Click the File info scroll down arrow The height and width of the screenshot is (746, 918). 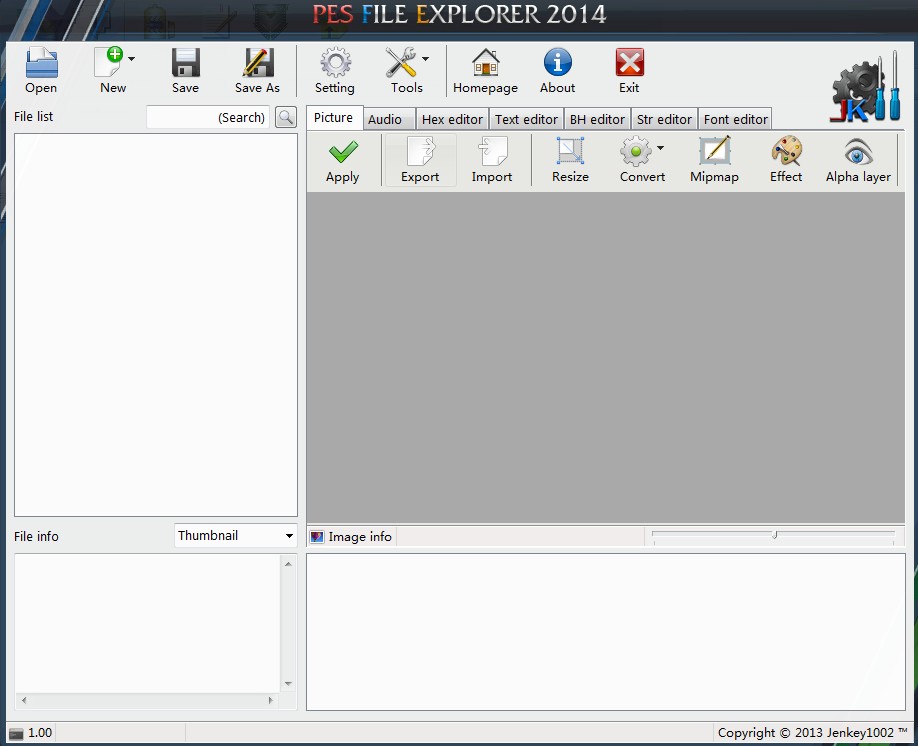tap(288, 683)
